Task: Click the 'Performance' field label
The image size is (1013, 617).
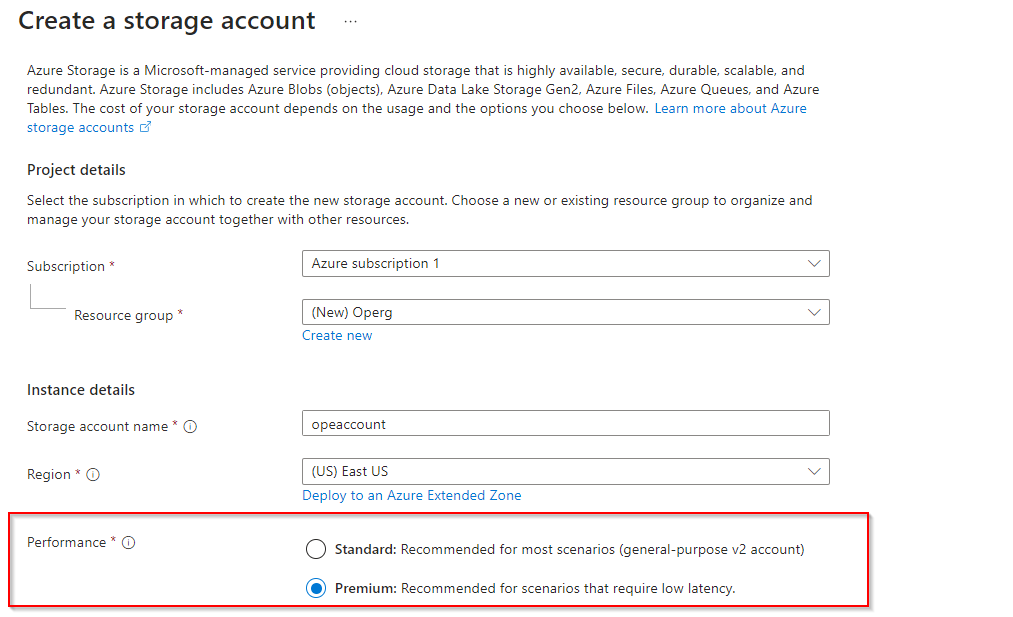Action: (x=66, y=542)
